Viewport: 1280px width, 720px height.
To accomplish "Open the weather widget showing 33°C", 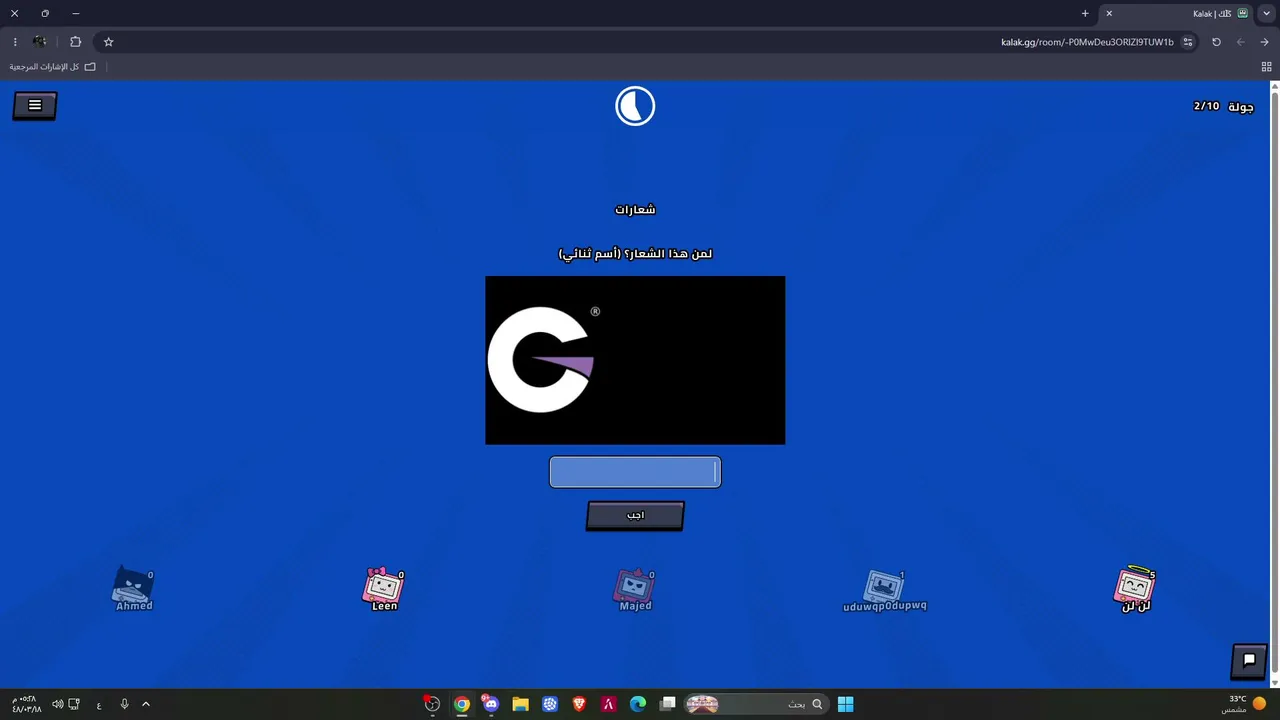I will 1245,704.
